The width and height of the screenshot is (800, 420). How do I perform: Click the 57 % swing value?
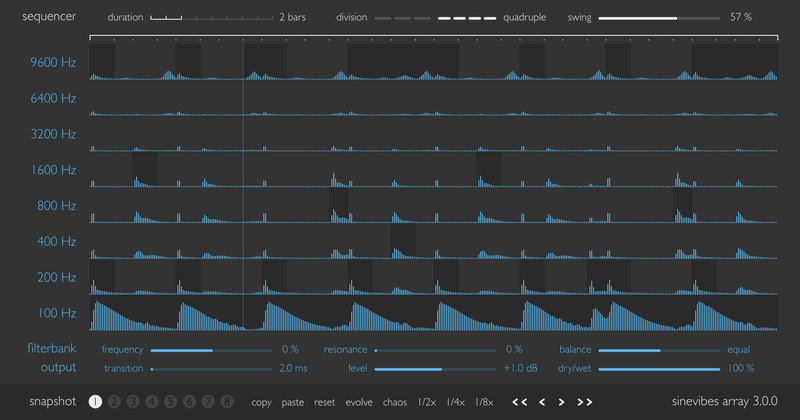coord(741,17)
